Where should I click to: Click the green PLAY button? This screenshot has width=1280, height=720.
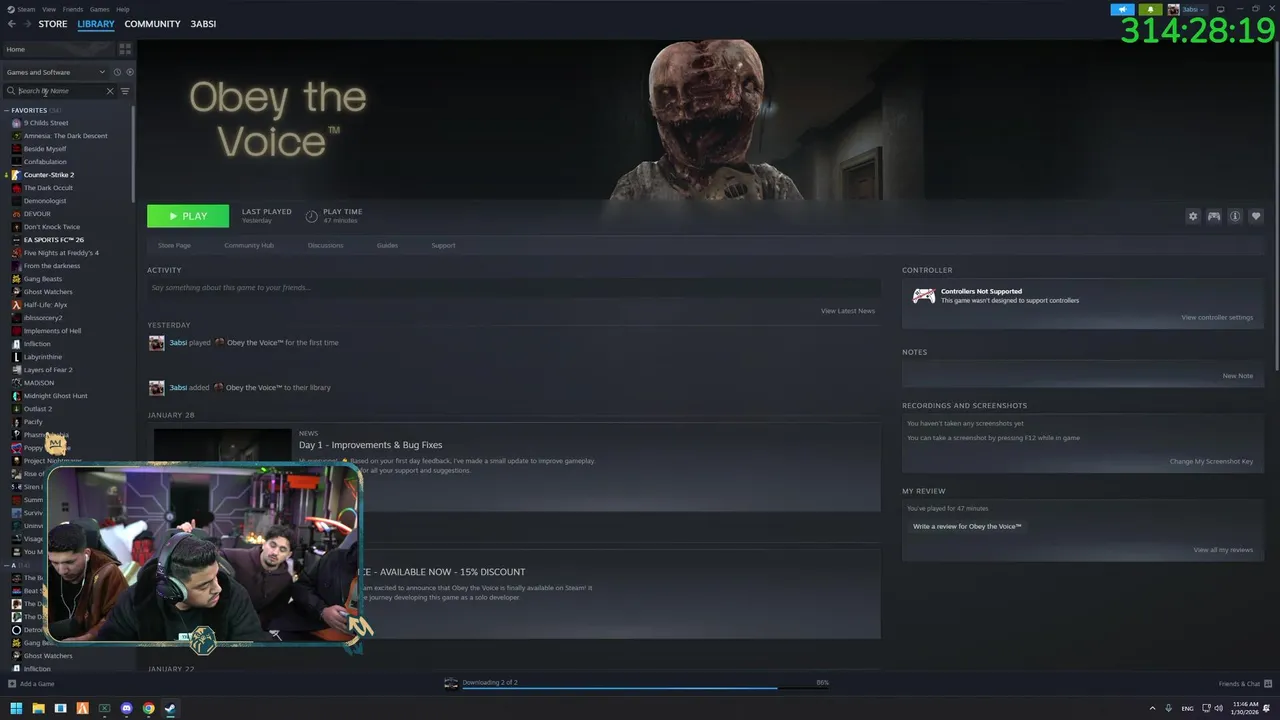click(x=188, y=216)
